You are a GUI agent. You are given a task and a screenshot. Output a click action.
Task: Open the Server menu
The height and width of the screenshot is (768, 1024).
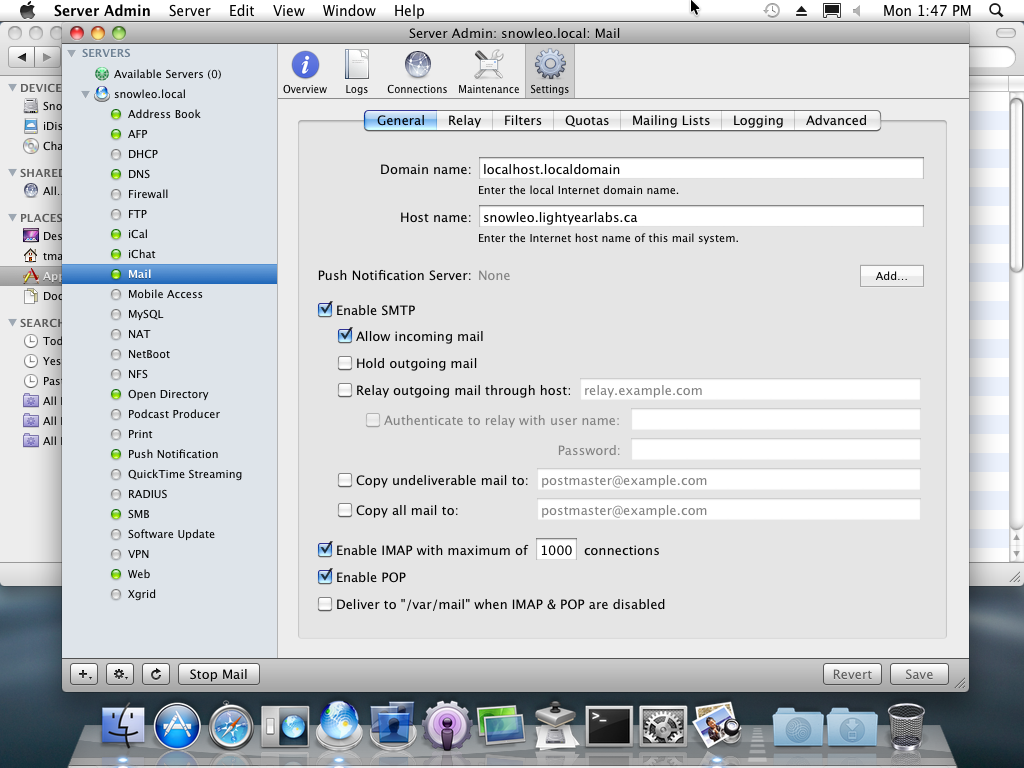[x=189, y=10]
